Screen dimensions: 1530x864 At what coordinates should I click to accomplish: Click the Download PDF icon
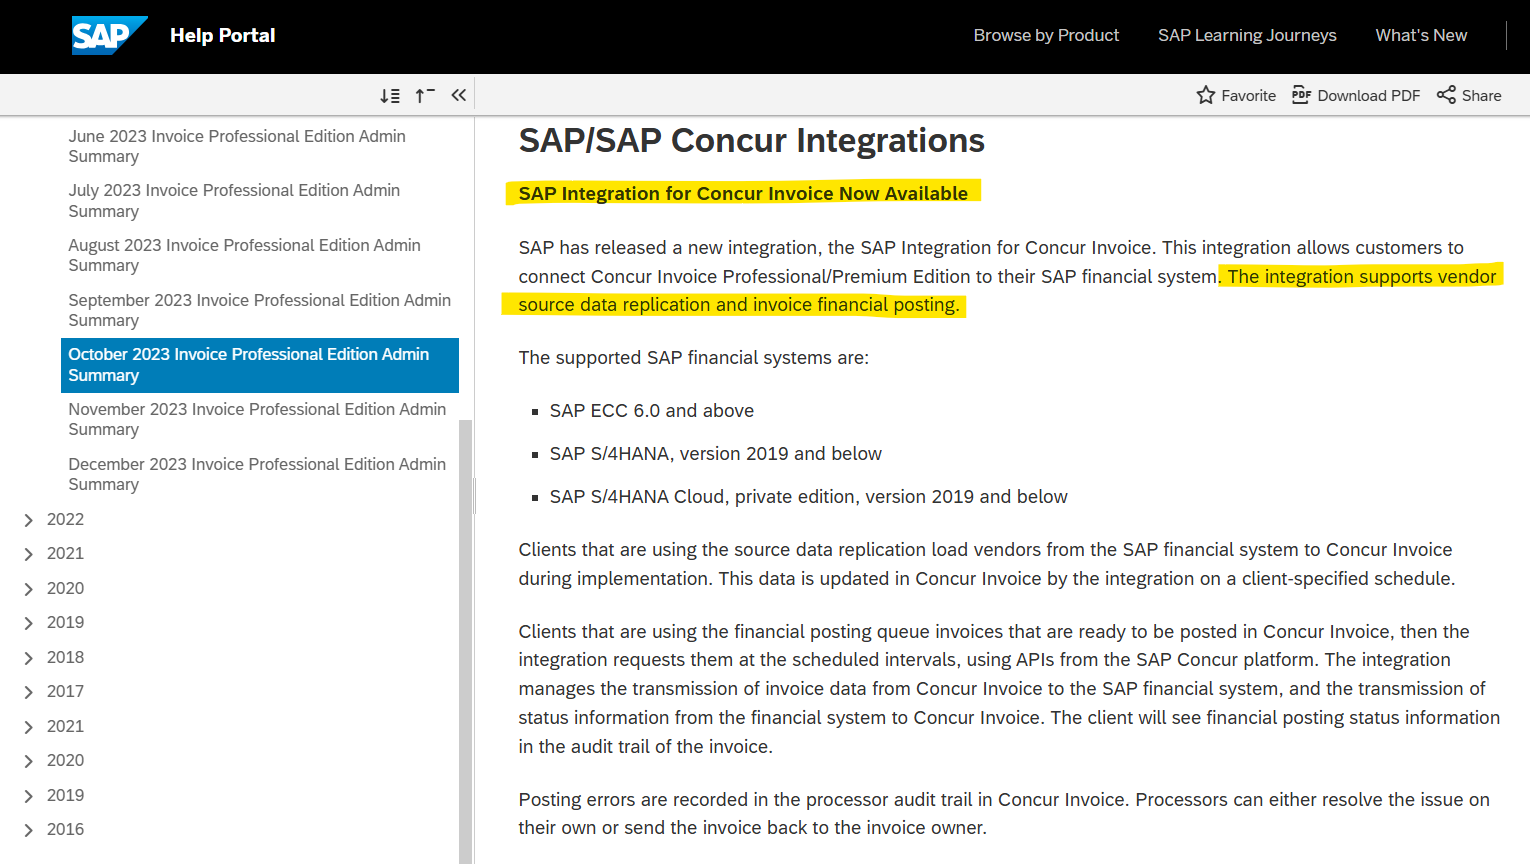(x=1301, y=95)
